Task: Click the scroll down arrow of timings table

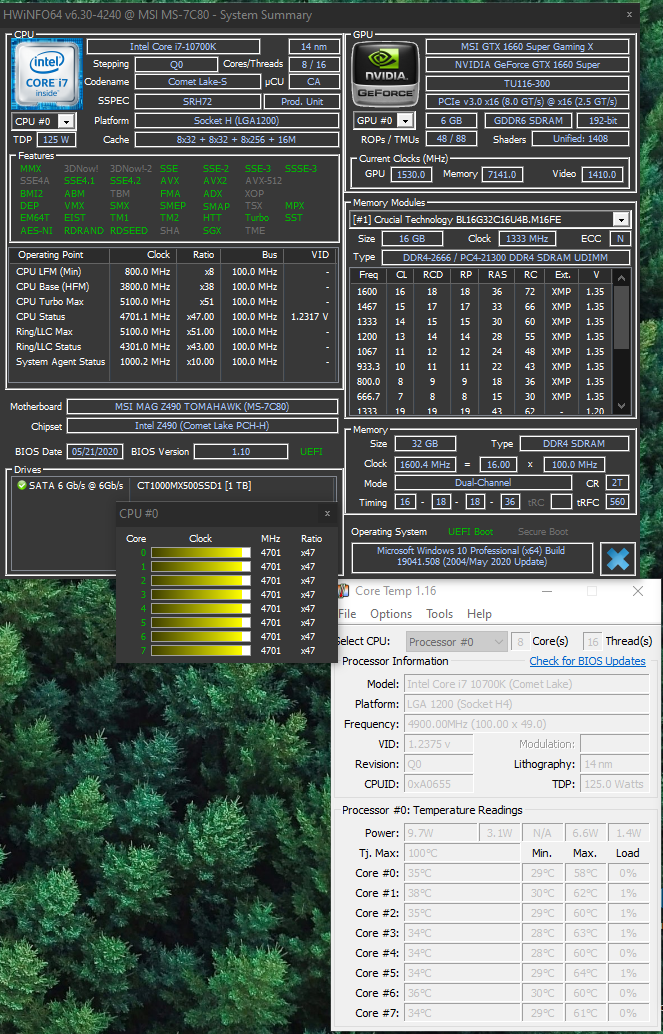Action: pyautogui.click(x=621, y=406)
